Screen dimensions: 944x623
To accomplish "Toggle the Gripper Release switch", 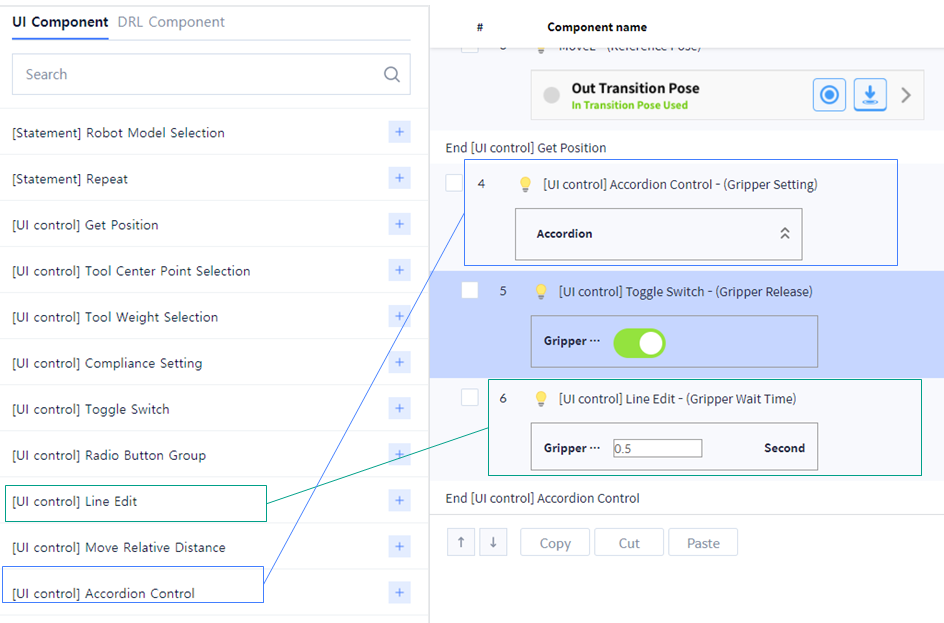I will [x=638, y=343].
